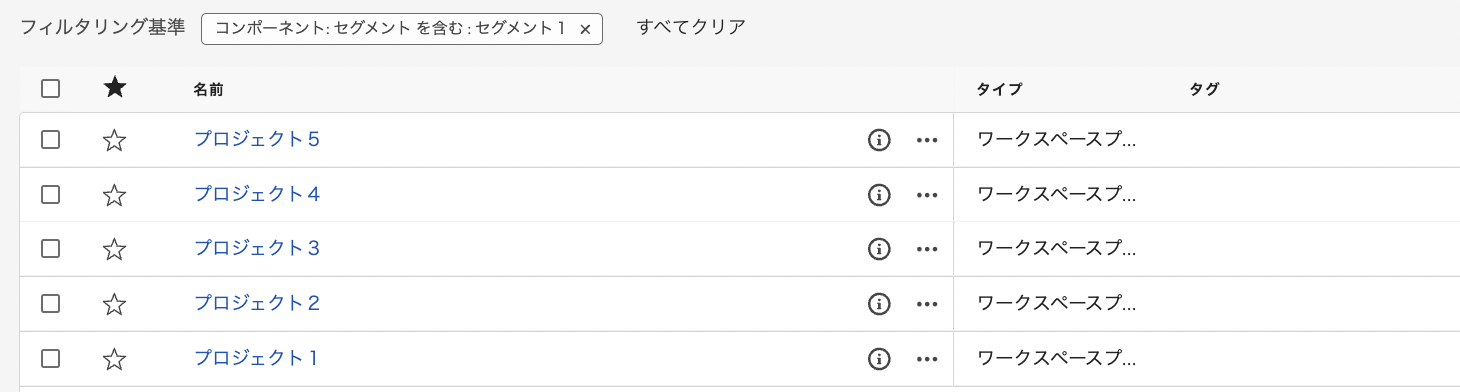The image size is (1460, 392).
Task: Remove the セグメント１ filter with its x
Action: tap(585, 29)
